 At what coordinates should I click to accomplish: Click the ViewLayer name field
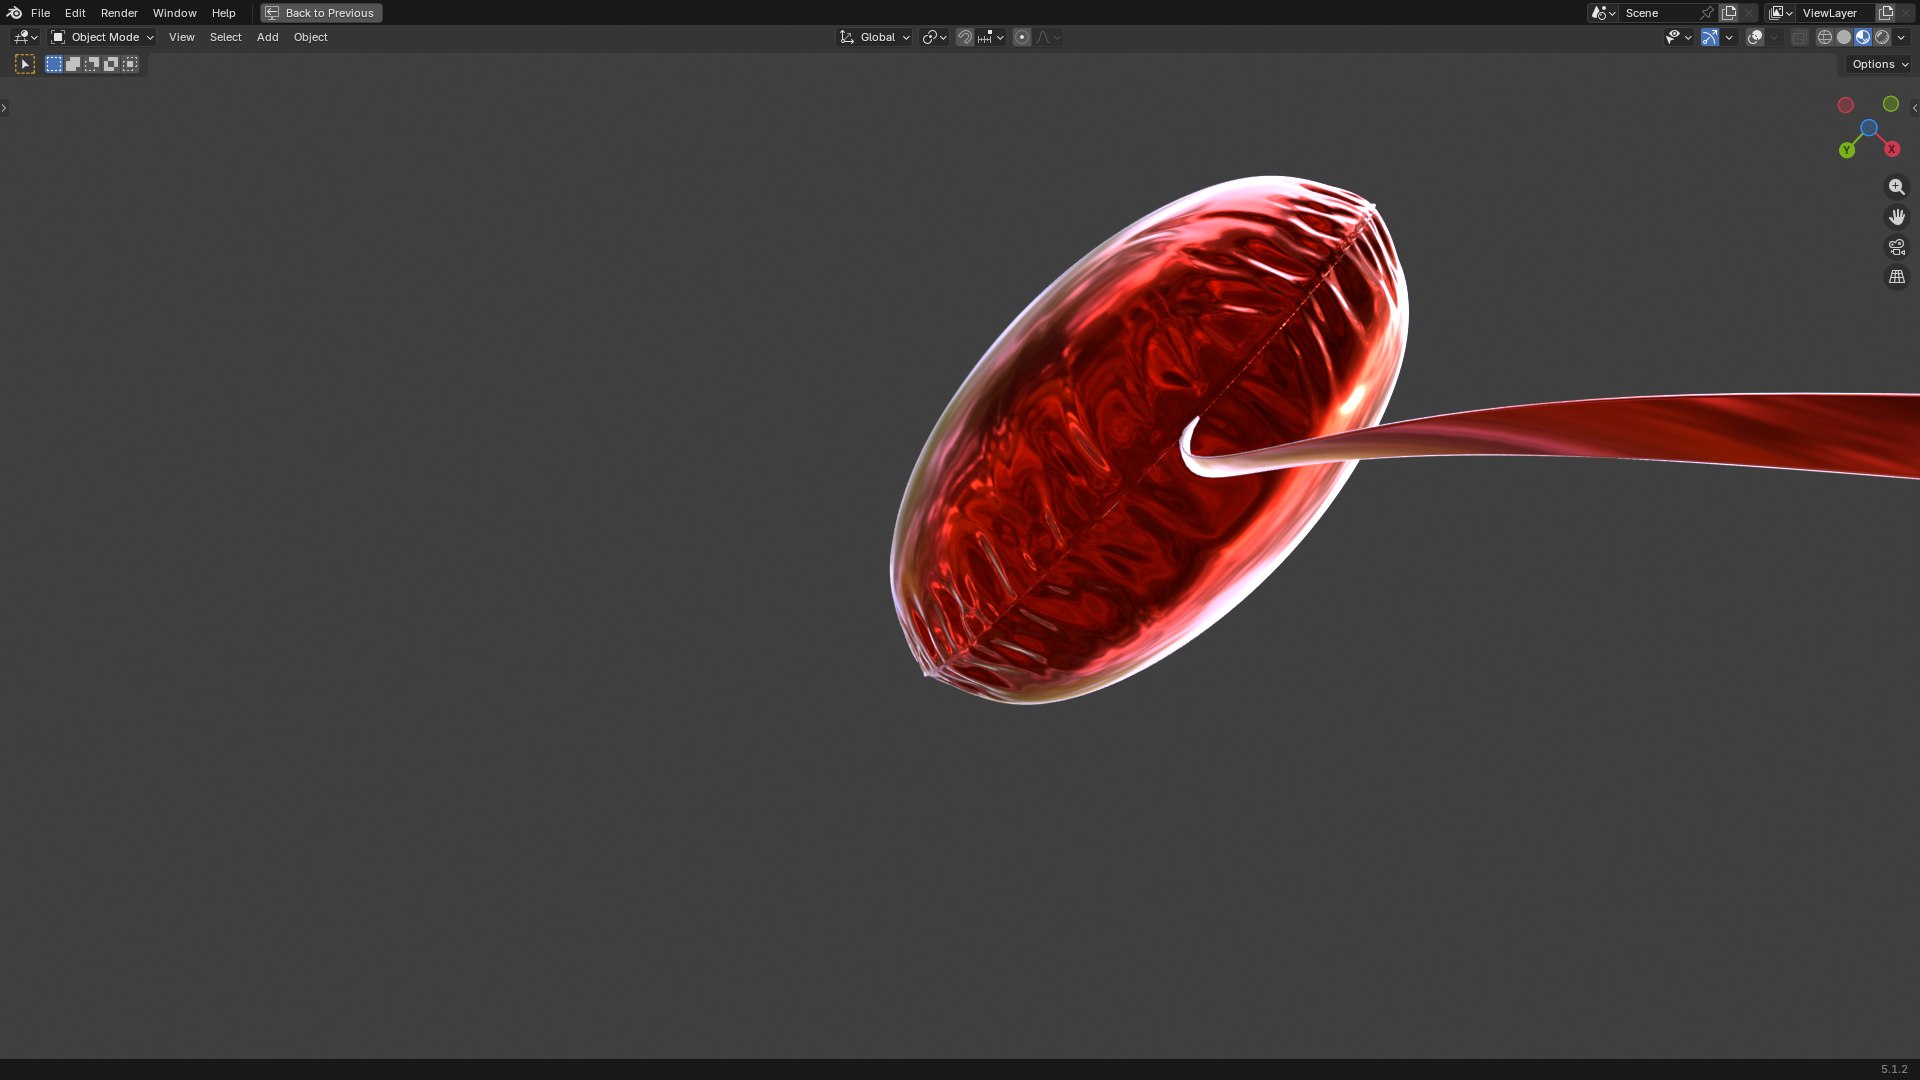coord(1836,13)
